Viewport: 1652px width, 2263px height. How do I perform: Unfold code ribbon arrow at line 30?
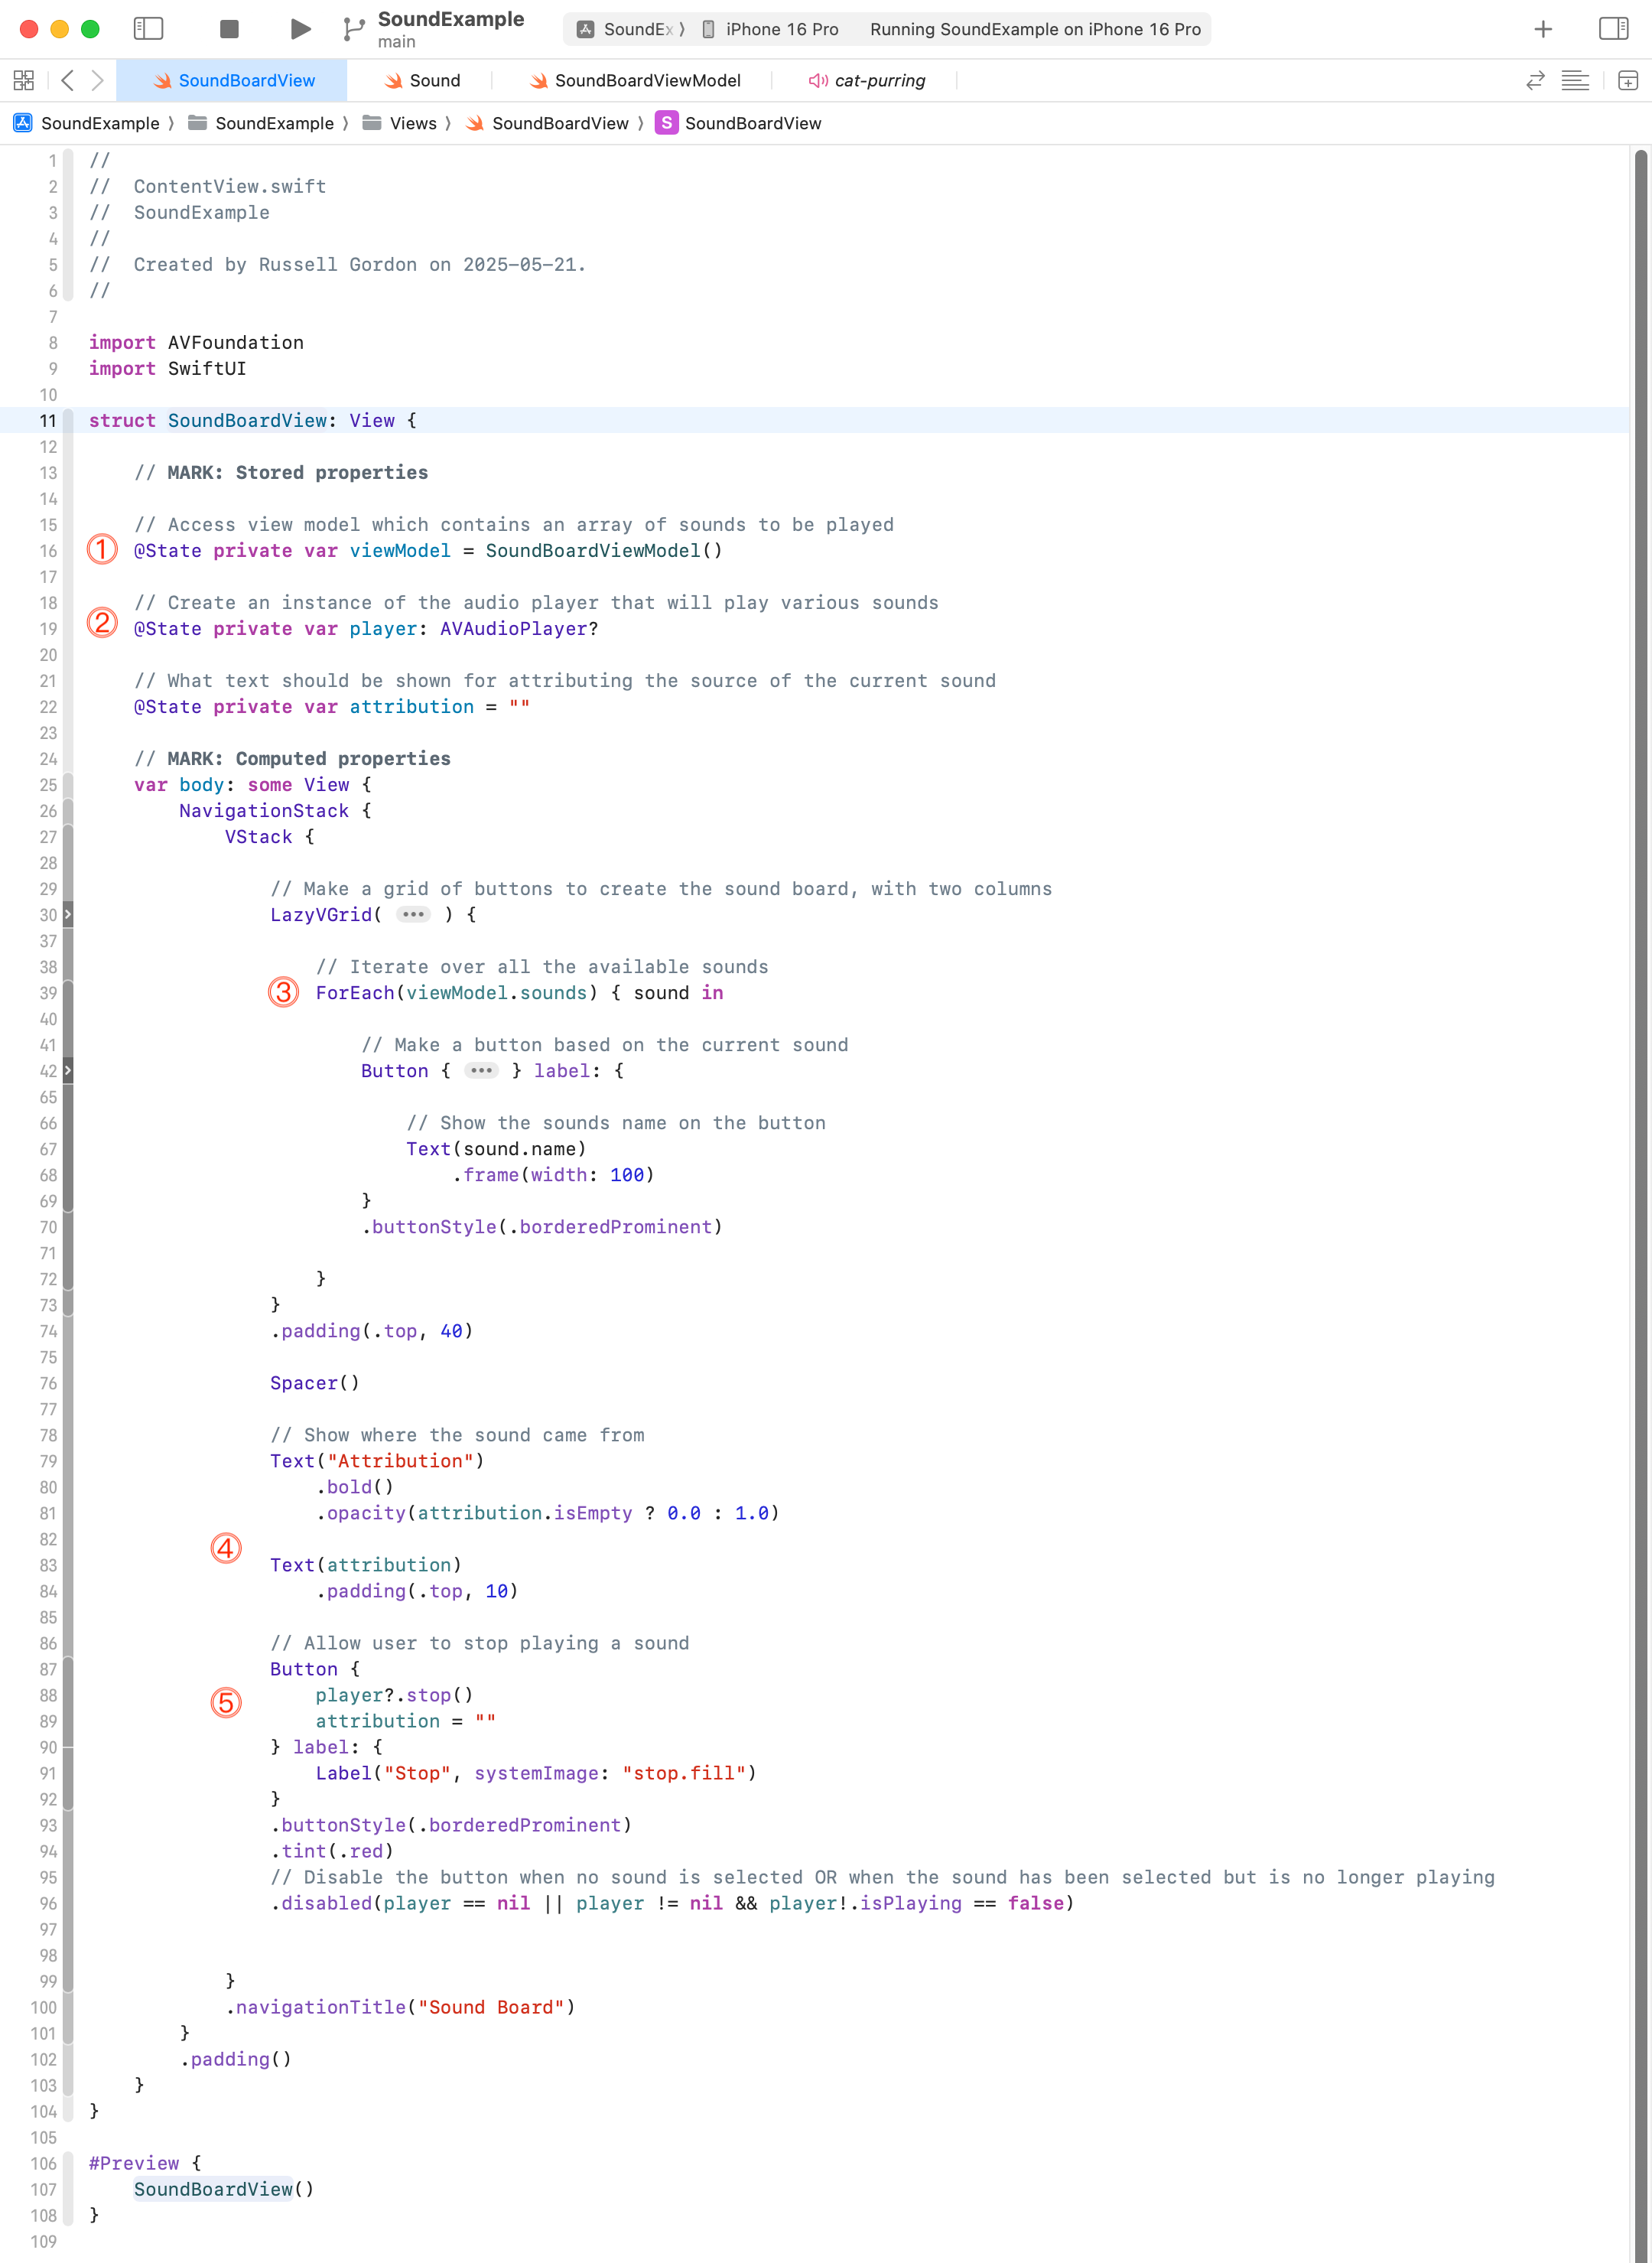(x=68, y=915)
